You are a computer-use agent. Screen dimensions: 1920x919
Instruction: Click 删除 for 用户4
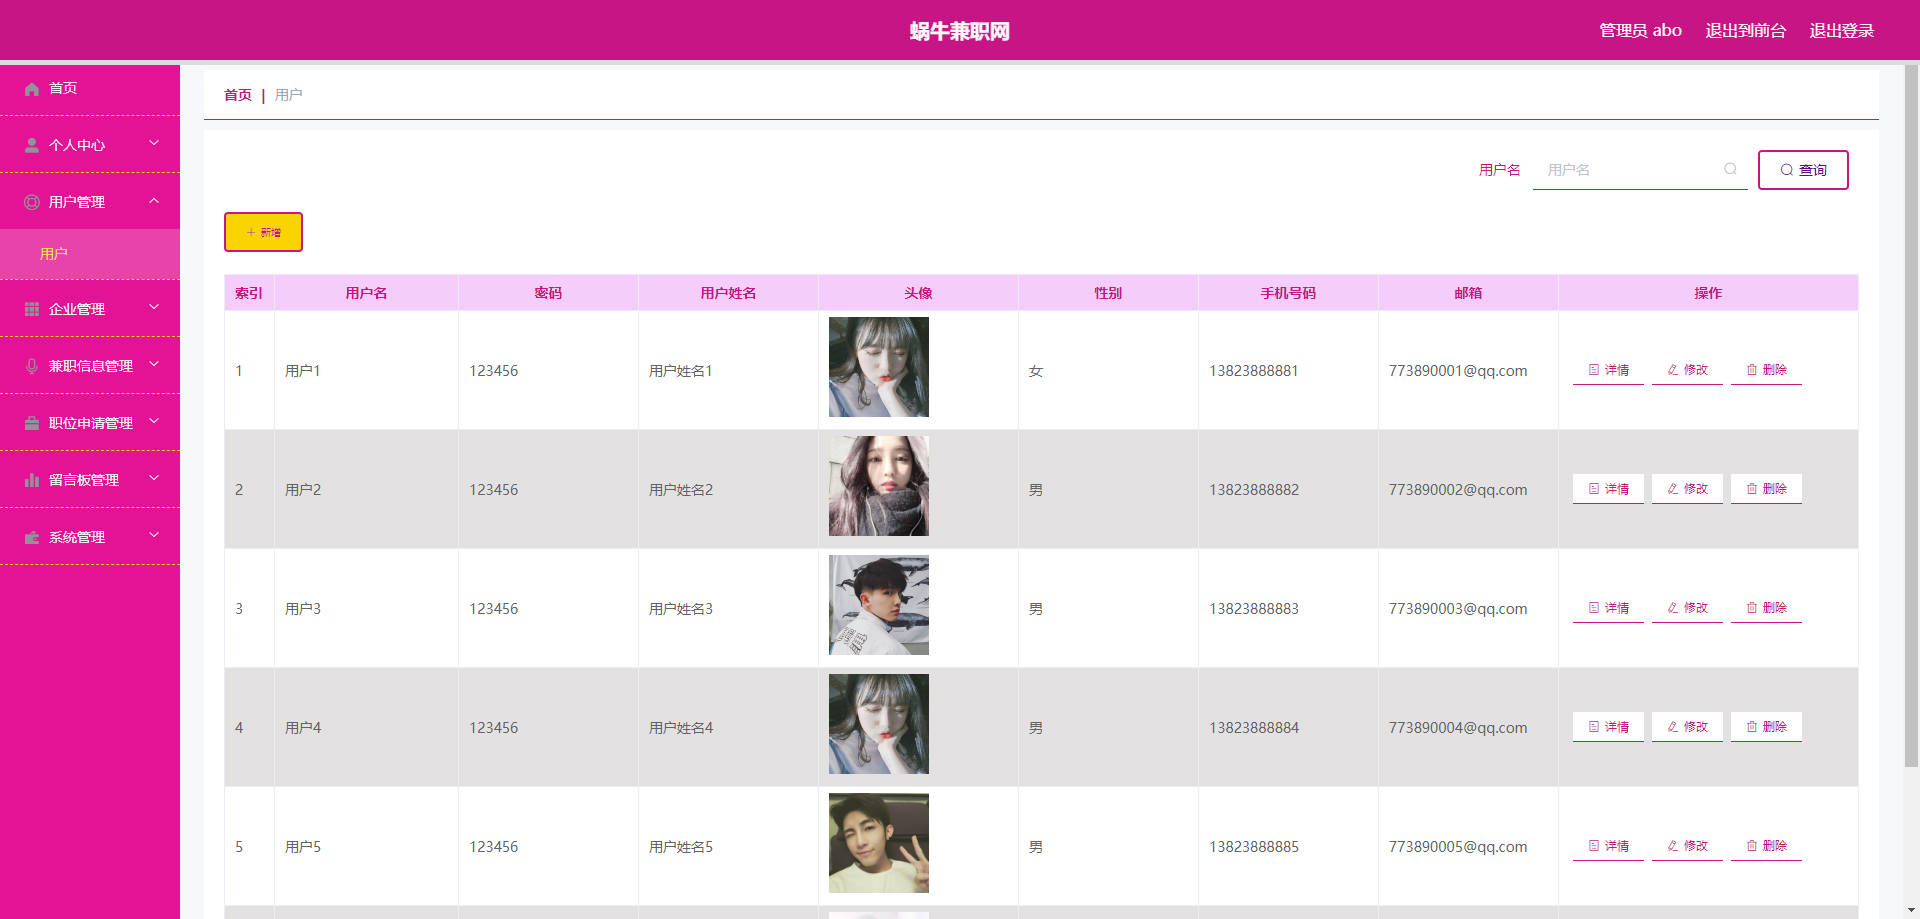1766,727
